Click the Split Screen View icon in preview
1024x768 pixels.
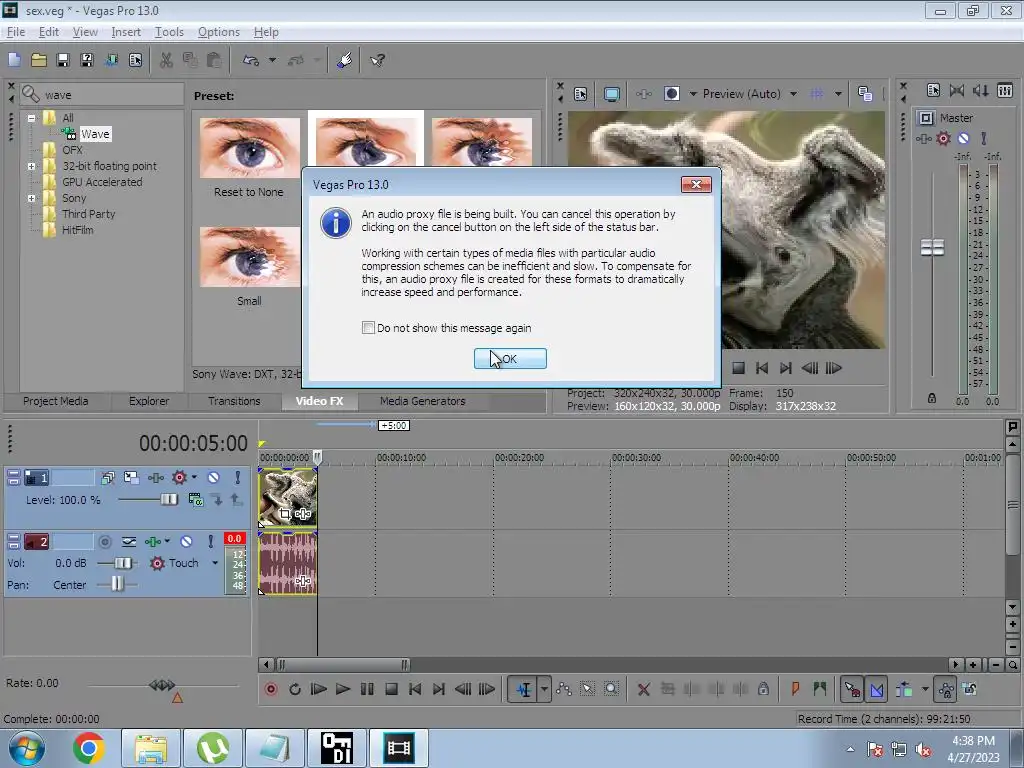(x=672, y=93)
